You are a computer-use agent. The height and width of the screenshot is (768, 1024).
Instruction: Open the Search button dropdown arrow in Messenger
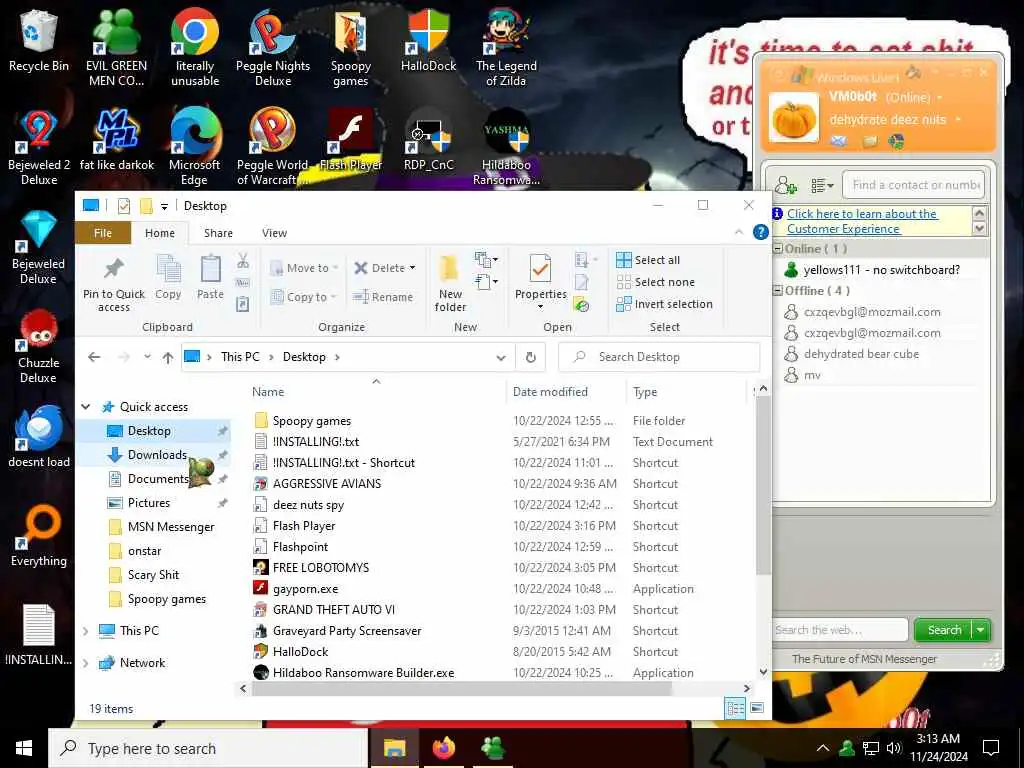coord(981,630)
